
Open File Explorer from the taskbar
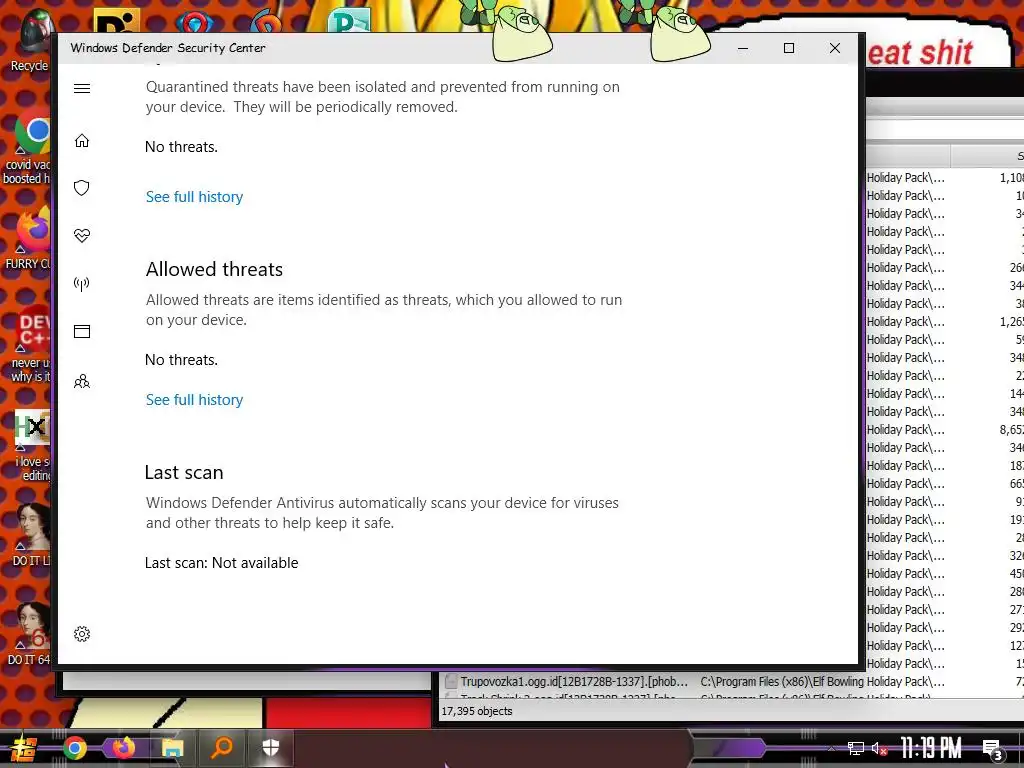pos(172,748)
